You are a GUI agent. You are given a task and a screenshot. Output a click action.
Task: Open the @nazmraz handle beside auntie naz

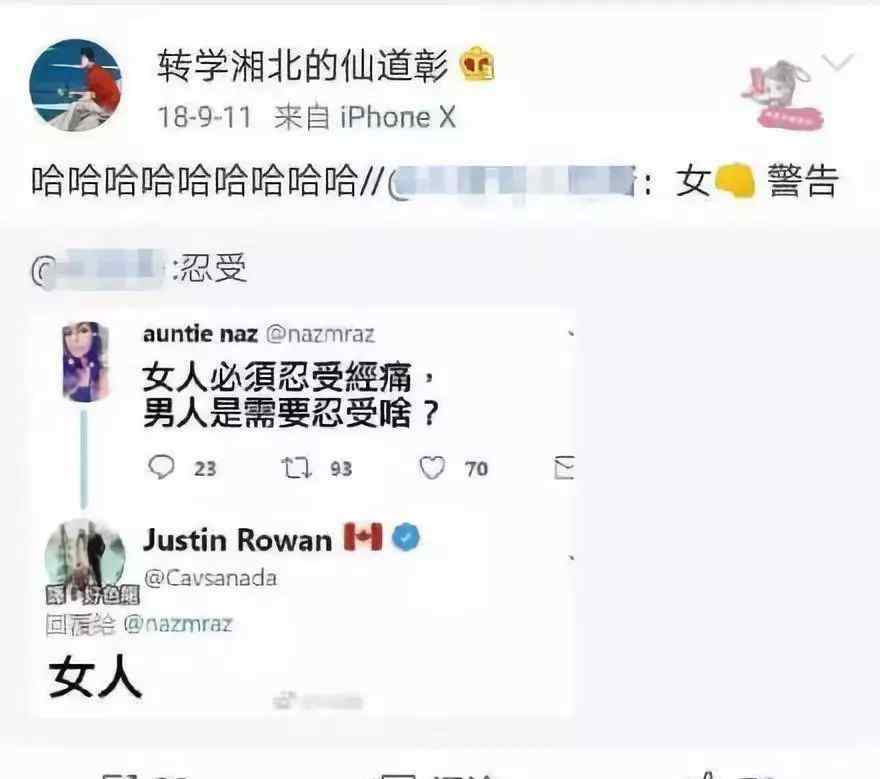click(x=320, y=334)
